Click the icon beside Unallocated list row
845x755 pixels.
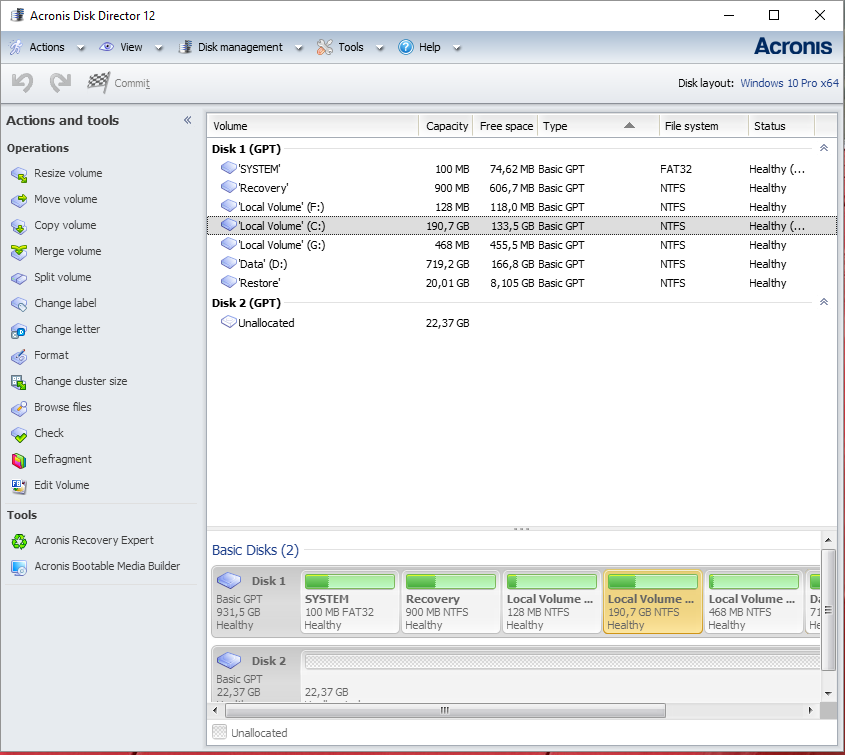point(228,322)
